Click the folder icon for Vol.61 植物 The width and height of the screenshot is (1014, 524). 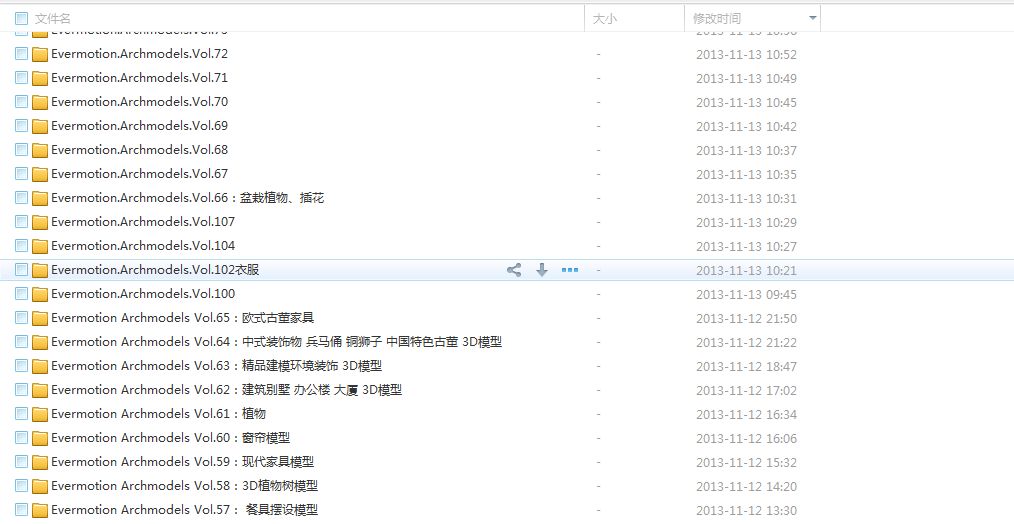(x=40, y=414)
